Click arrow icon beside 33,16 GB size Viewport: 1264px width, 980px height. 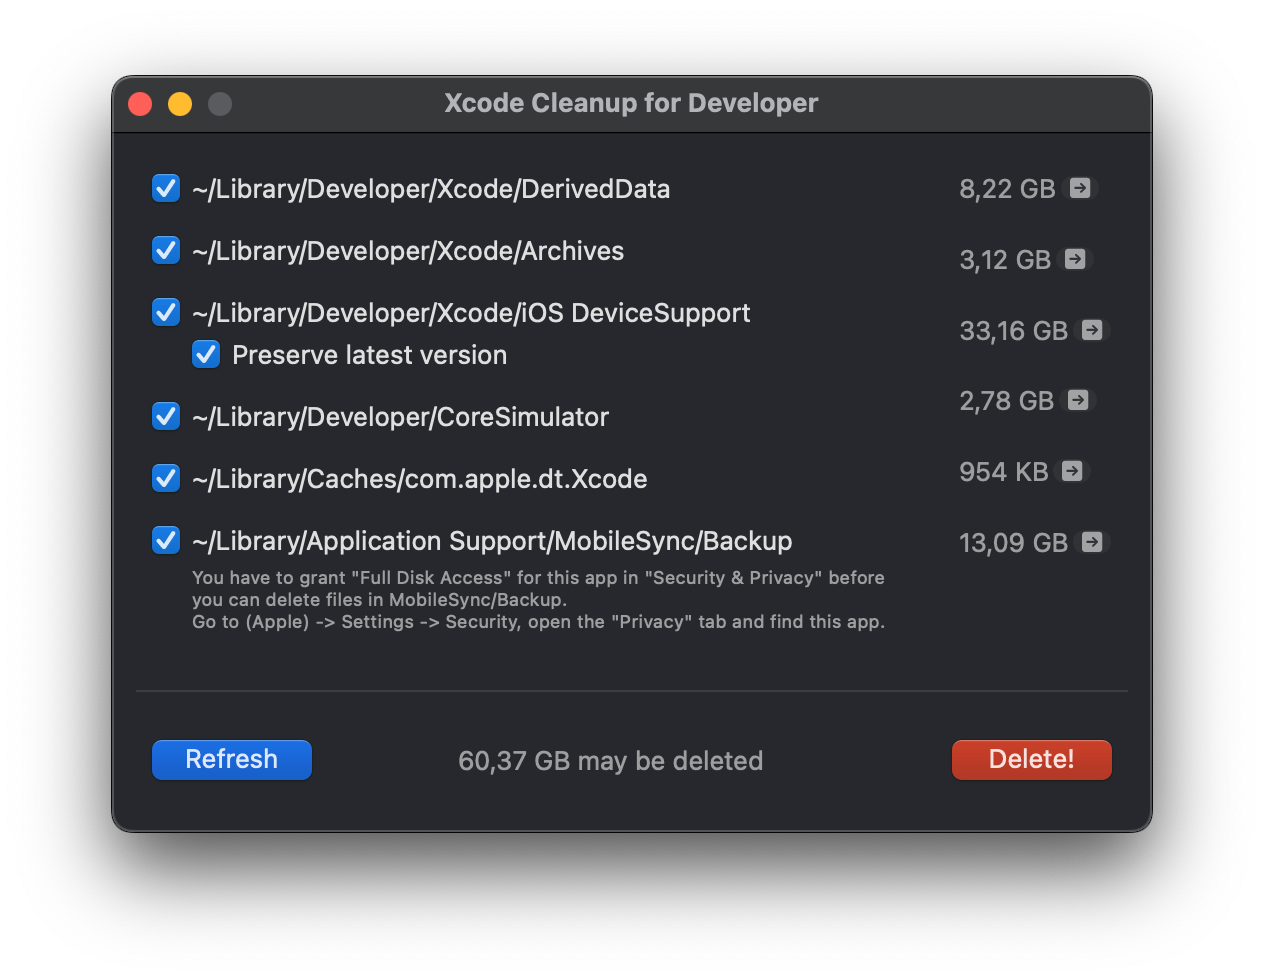click(x=1092, y=330)
